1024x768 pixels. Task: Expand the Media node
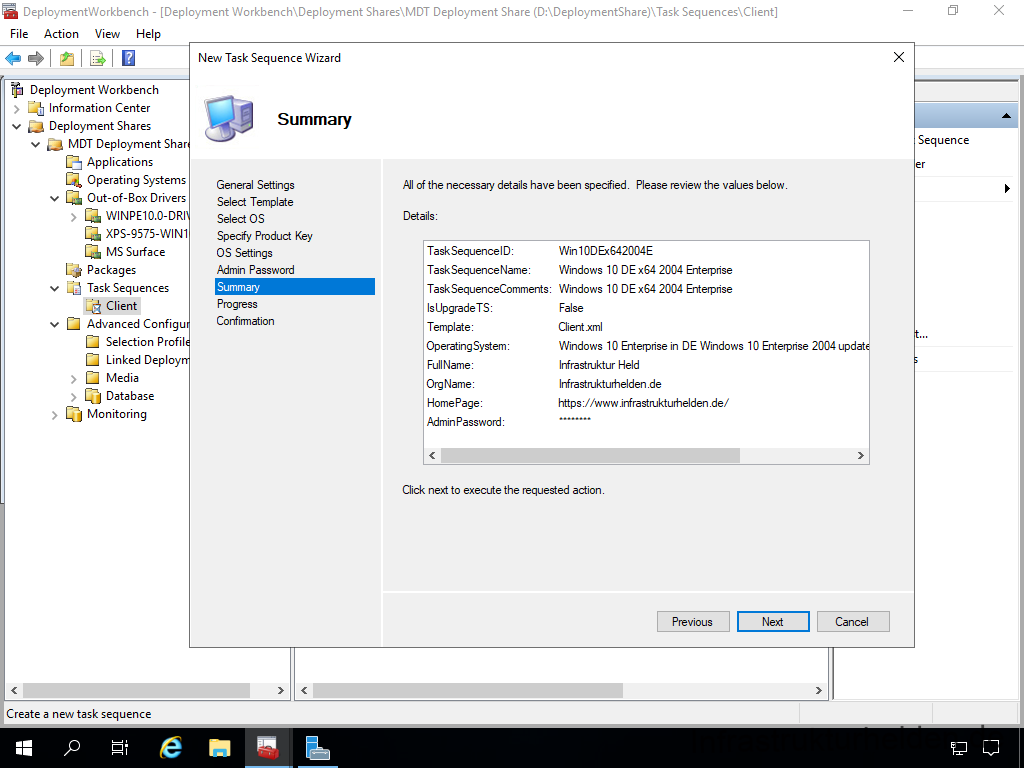(x=74, y=379)
